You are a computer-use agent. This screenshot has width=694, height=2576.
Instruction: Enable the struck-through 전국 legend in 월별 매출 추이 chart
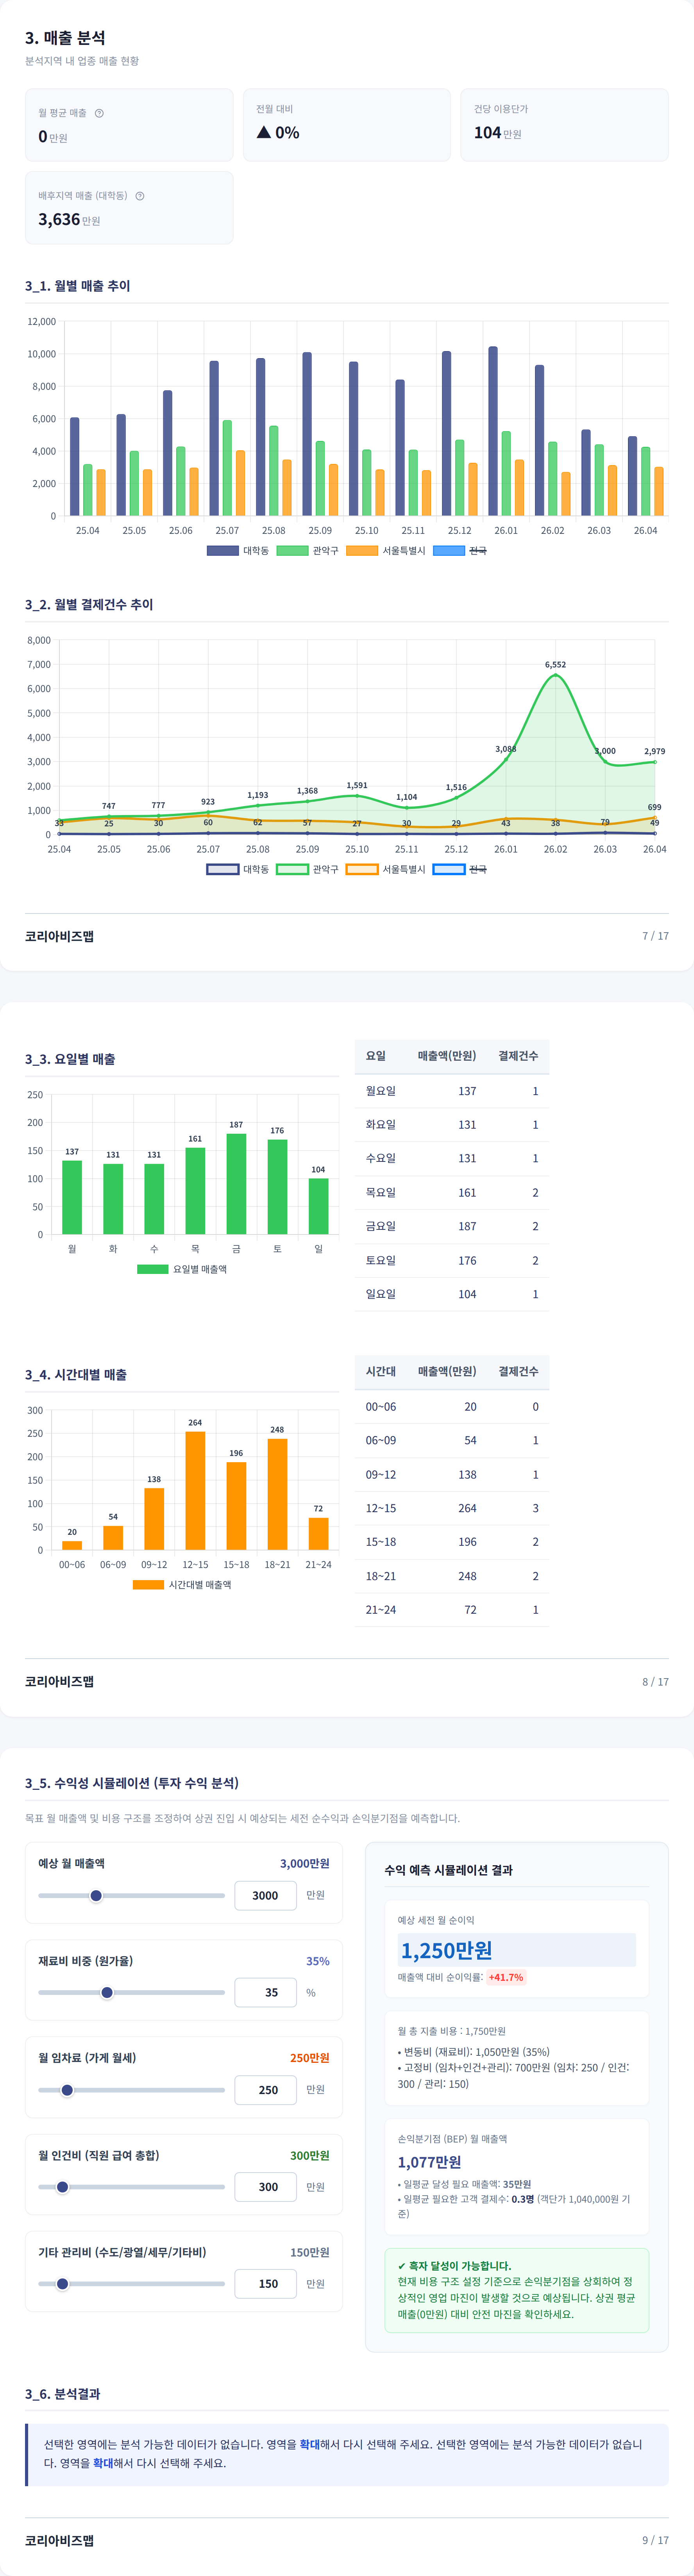click(x=460, y=551)
